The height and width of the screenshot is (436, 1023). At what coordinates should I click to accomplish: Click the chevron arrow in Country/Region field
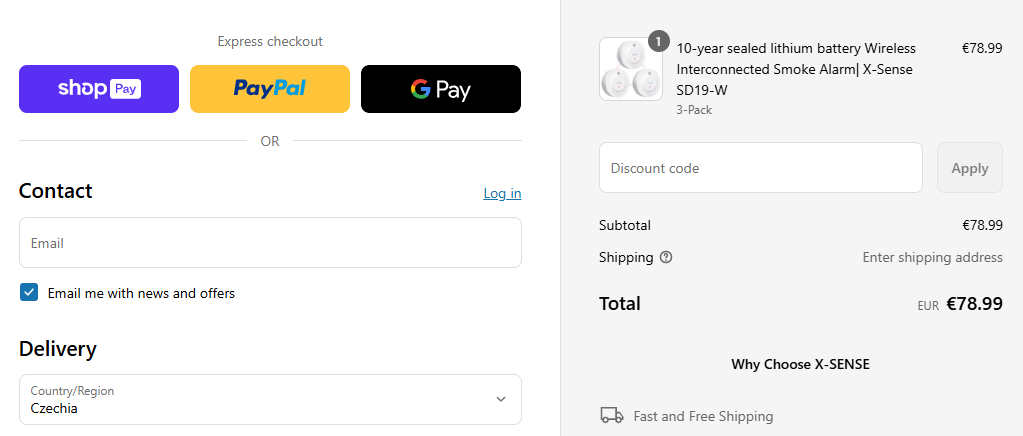click(x=501, y=399)
